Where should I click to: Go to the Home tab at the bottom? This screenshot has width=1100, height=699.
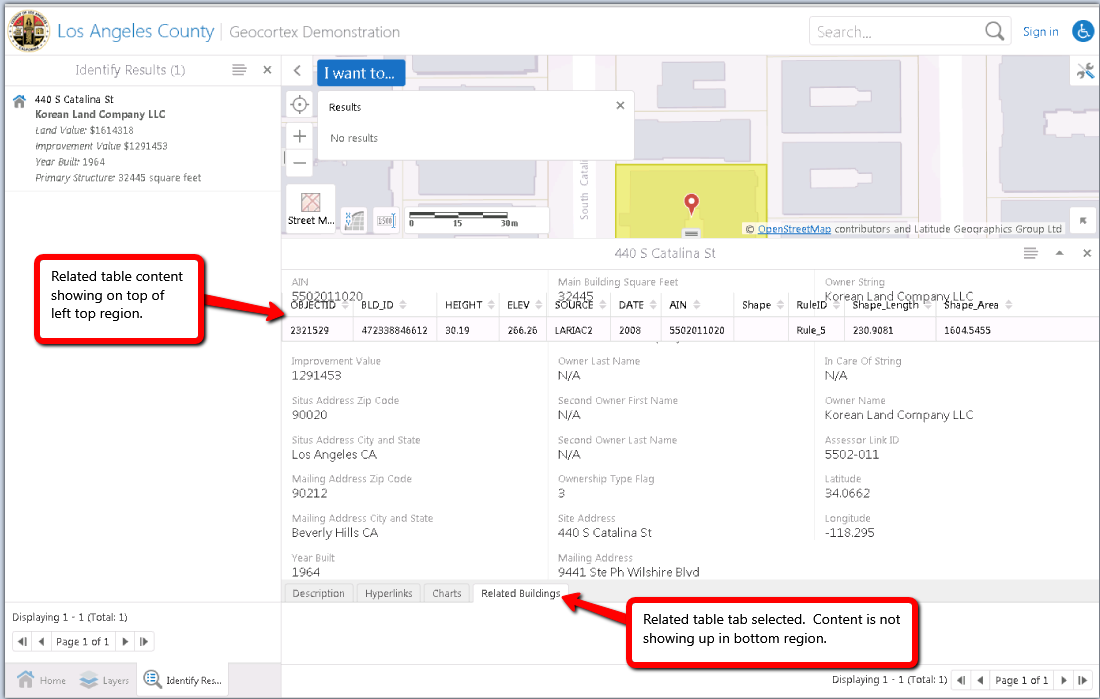42,680
